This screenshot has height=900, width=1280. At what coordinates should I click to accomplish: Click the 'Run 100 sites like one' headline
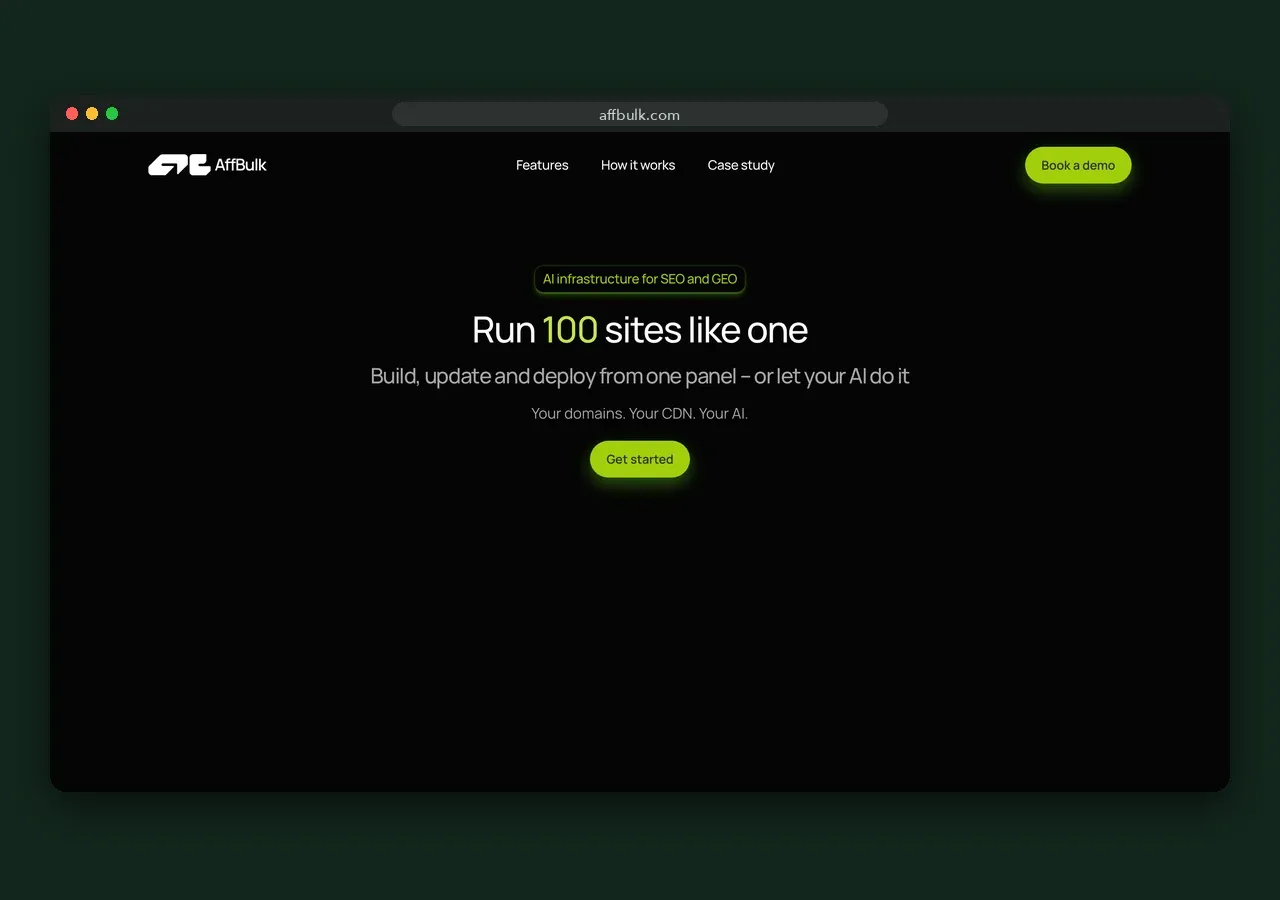click(x=640, y=330)
